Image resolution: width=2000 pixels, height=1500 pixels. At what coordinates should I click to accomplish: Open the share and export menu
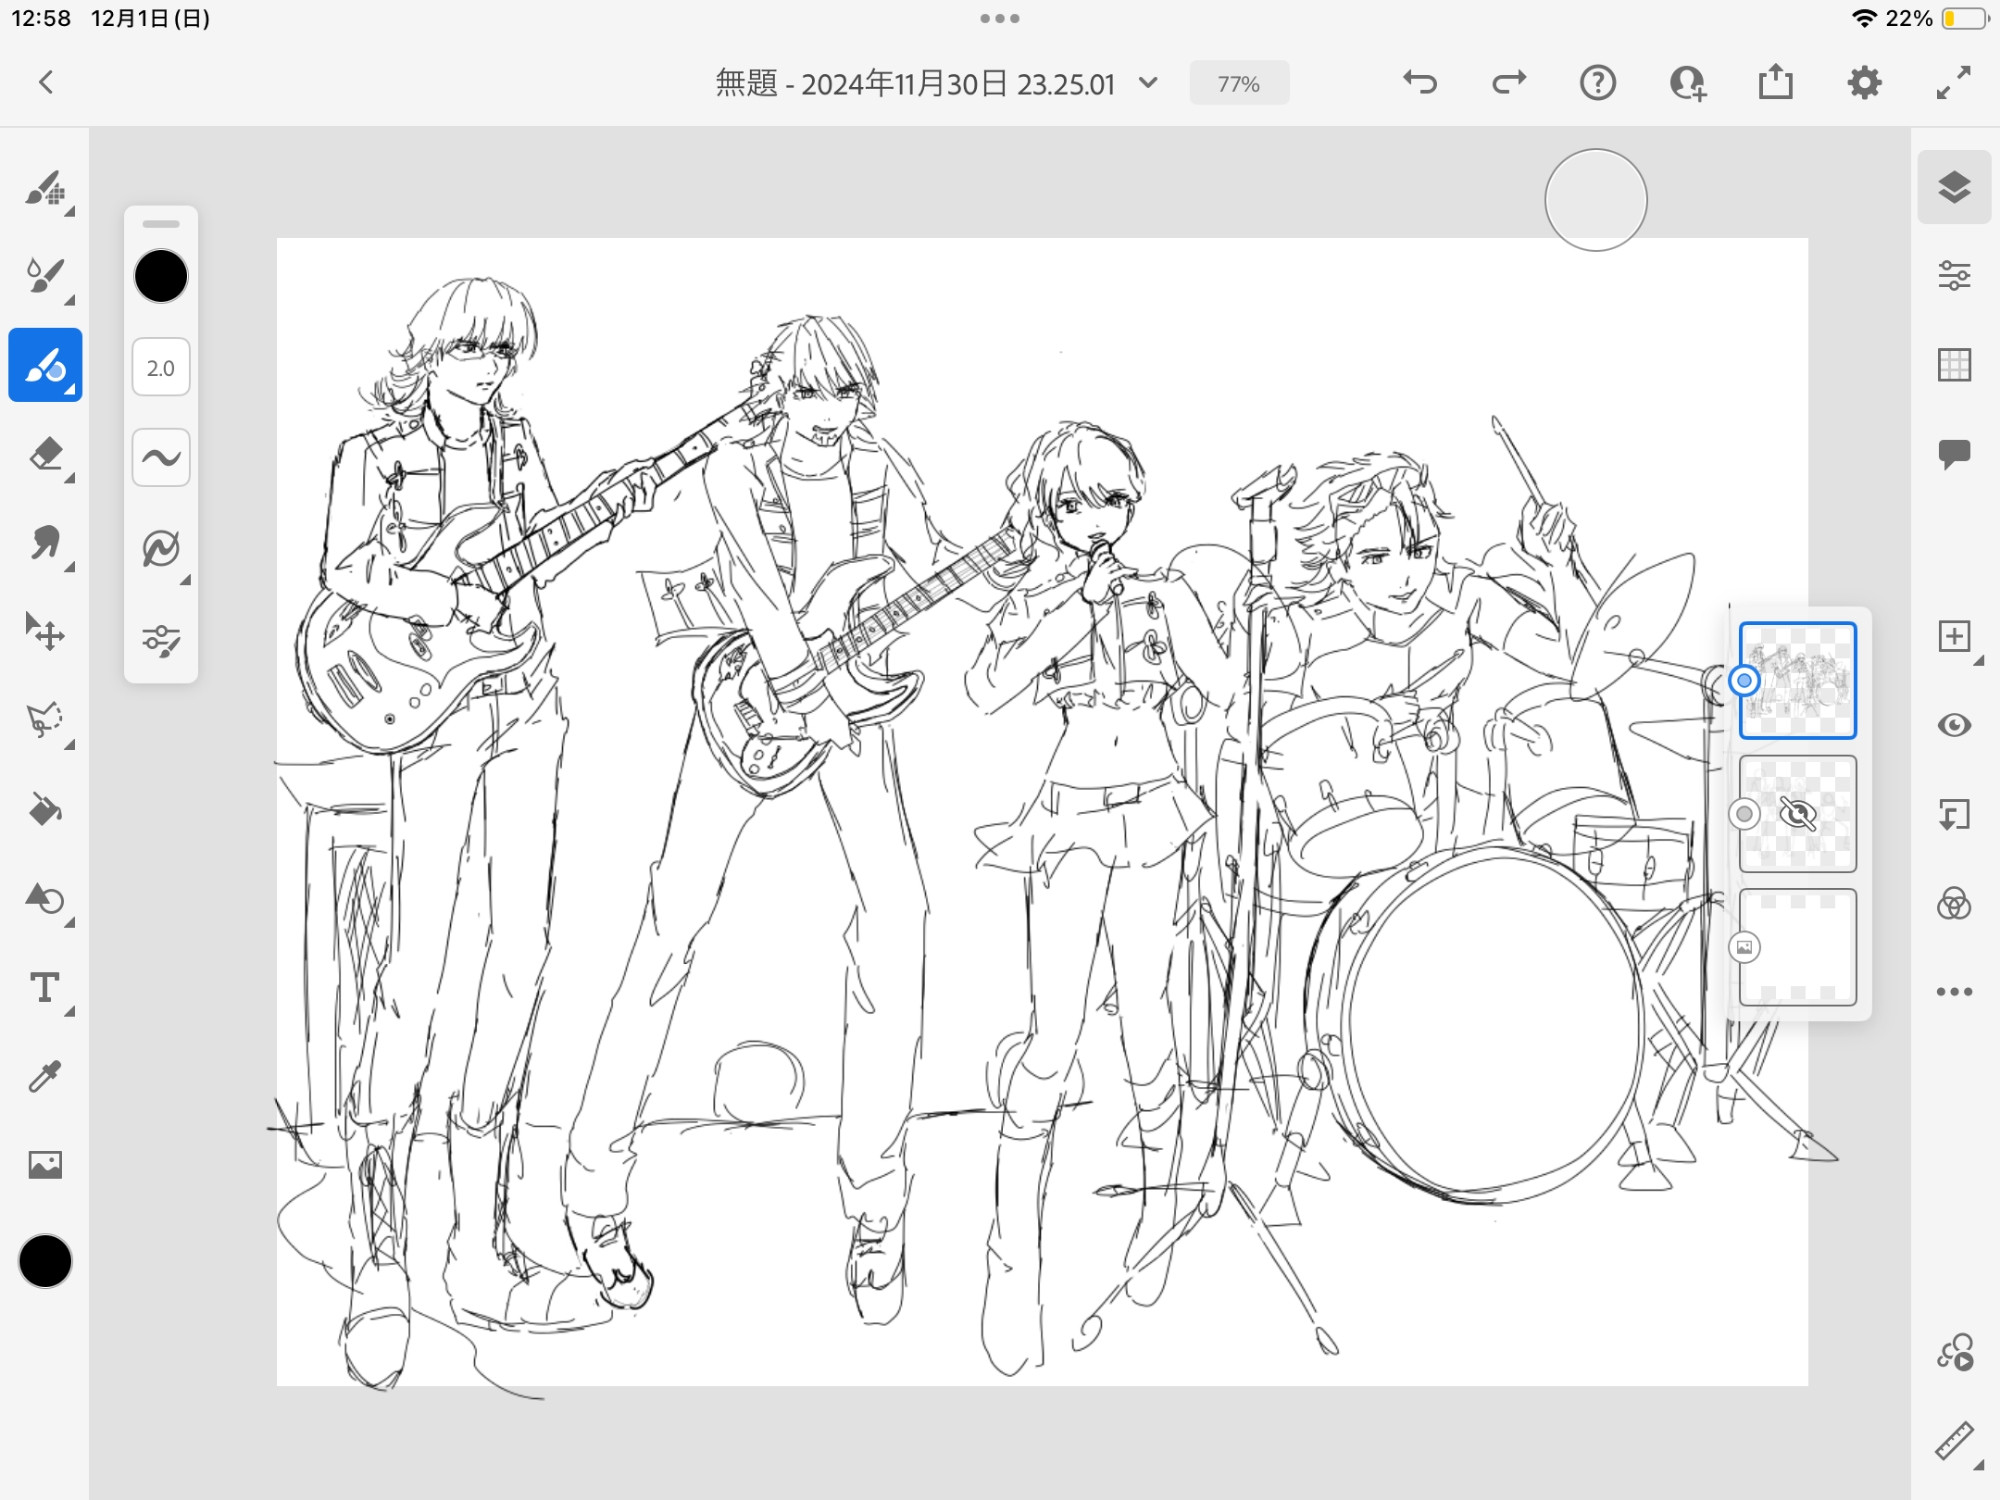point(1776,82)
